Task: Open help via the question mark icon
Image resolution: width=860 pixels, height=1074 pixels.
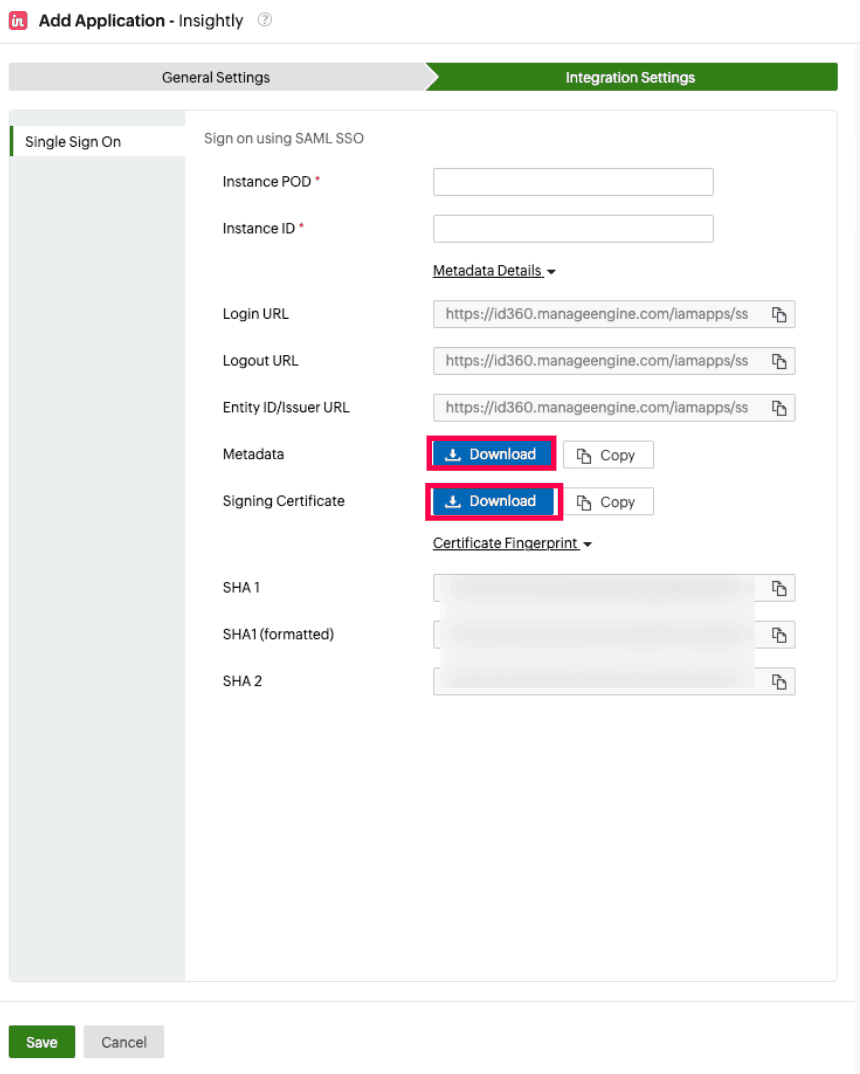Action: coord(263,20)
